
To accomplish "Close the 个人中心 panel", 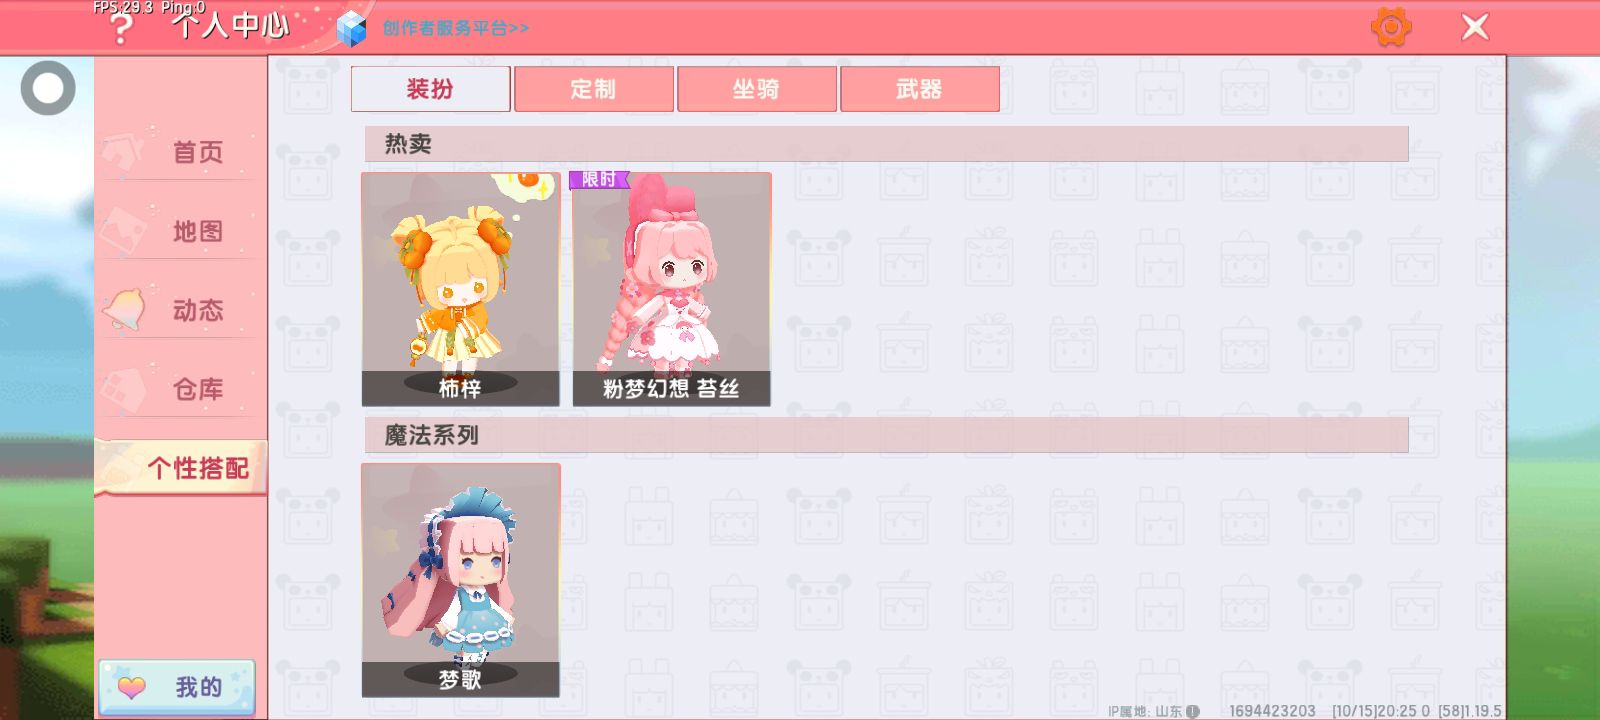I will 1475,27.
